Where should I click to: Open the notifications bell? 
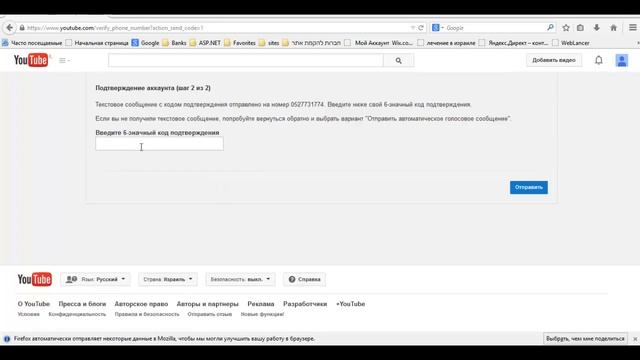(598, 60)
